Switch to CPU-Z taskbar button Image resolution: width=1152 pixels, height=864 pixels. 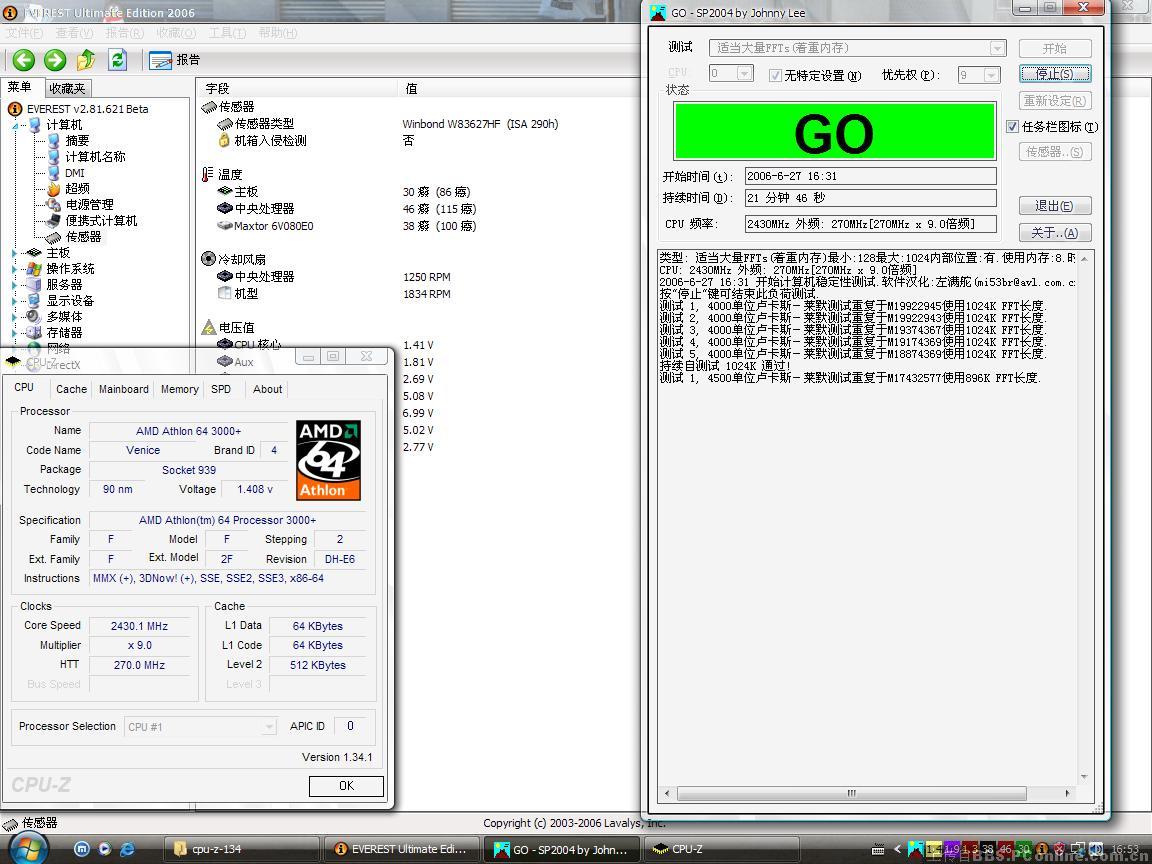pos(721,849)
